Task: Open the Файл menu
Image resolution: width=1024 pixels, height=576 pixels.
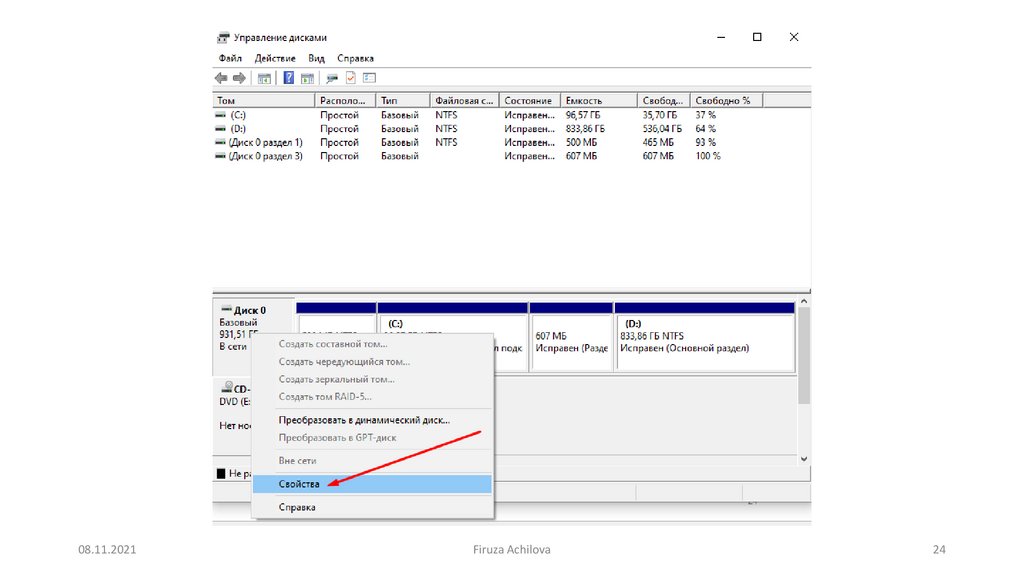Action: [x=230, y=59]
